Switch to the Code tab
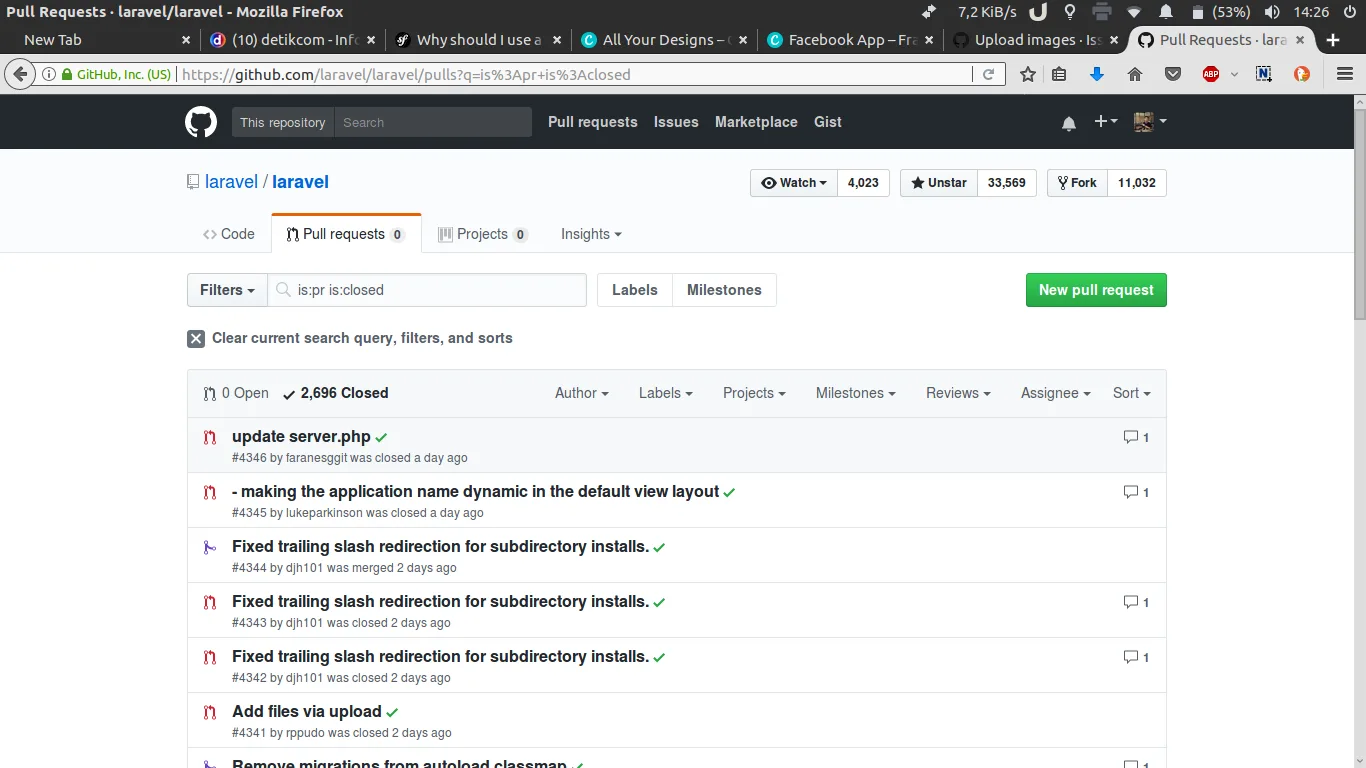 [229, 234]
